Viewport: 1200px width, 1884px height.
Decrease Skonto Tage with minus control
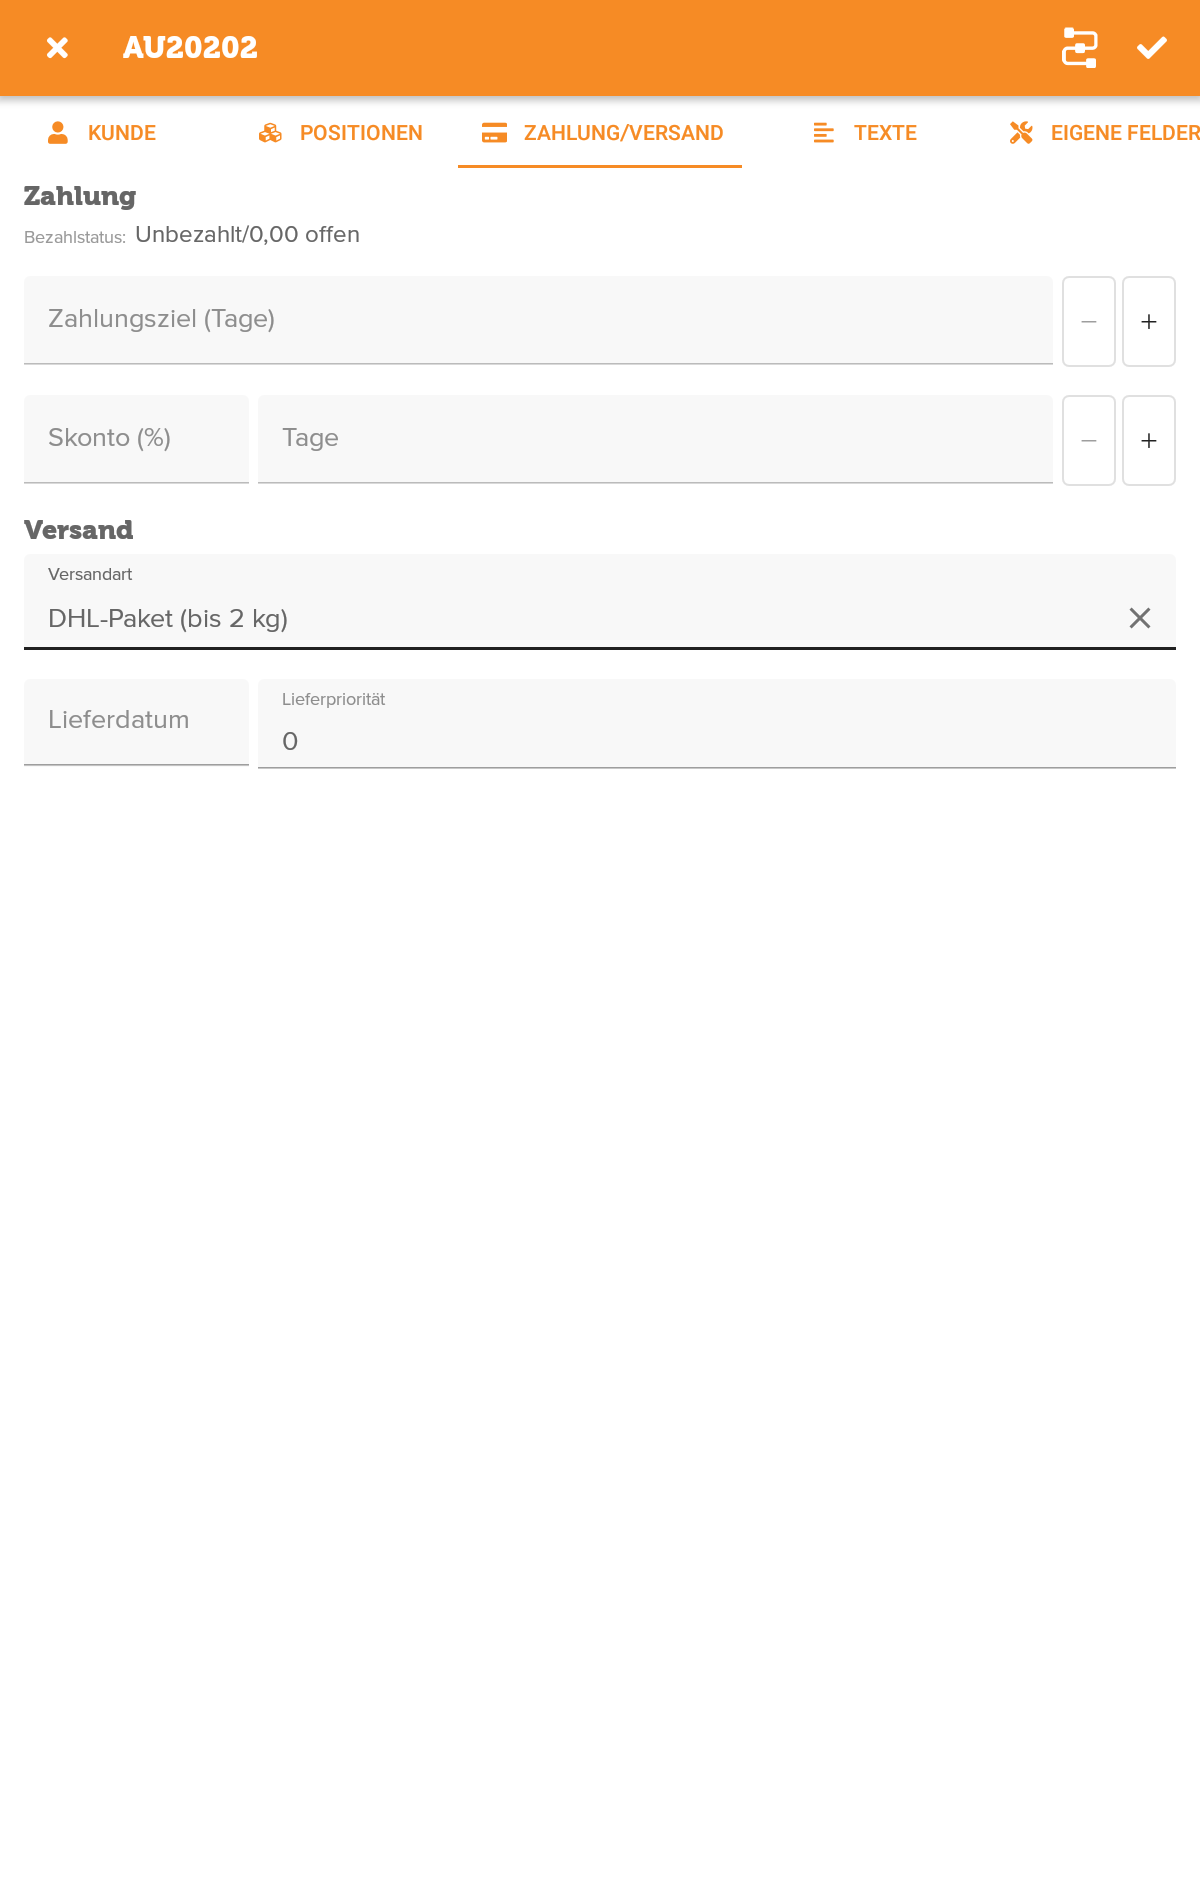click(1088, 440)
